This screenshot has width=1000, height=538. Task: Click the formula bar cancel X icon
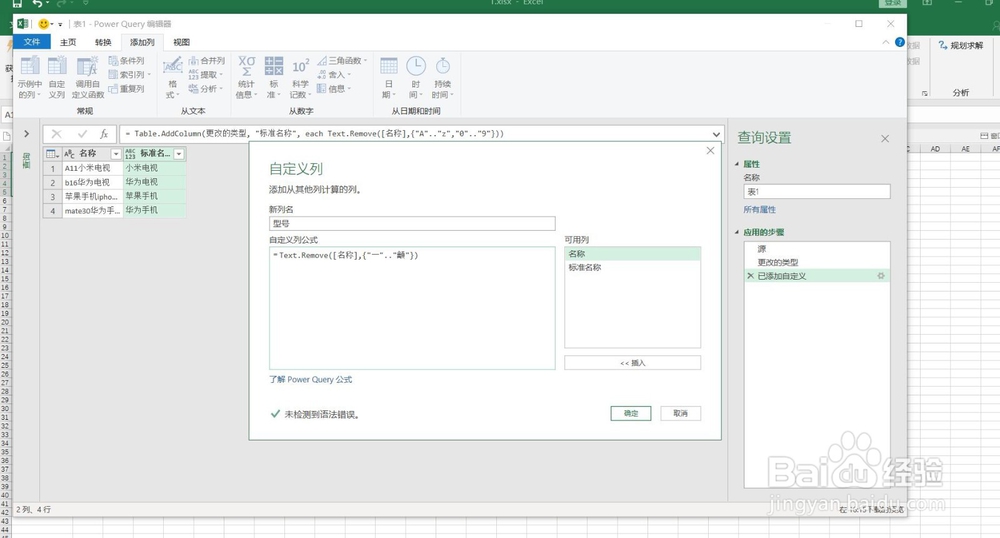coord(56,134)
